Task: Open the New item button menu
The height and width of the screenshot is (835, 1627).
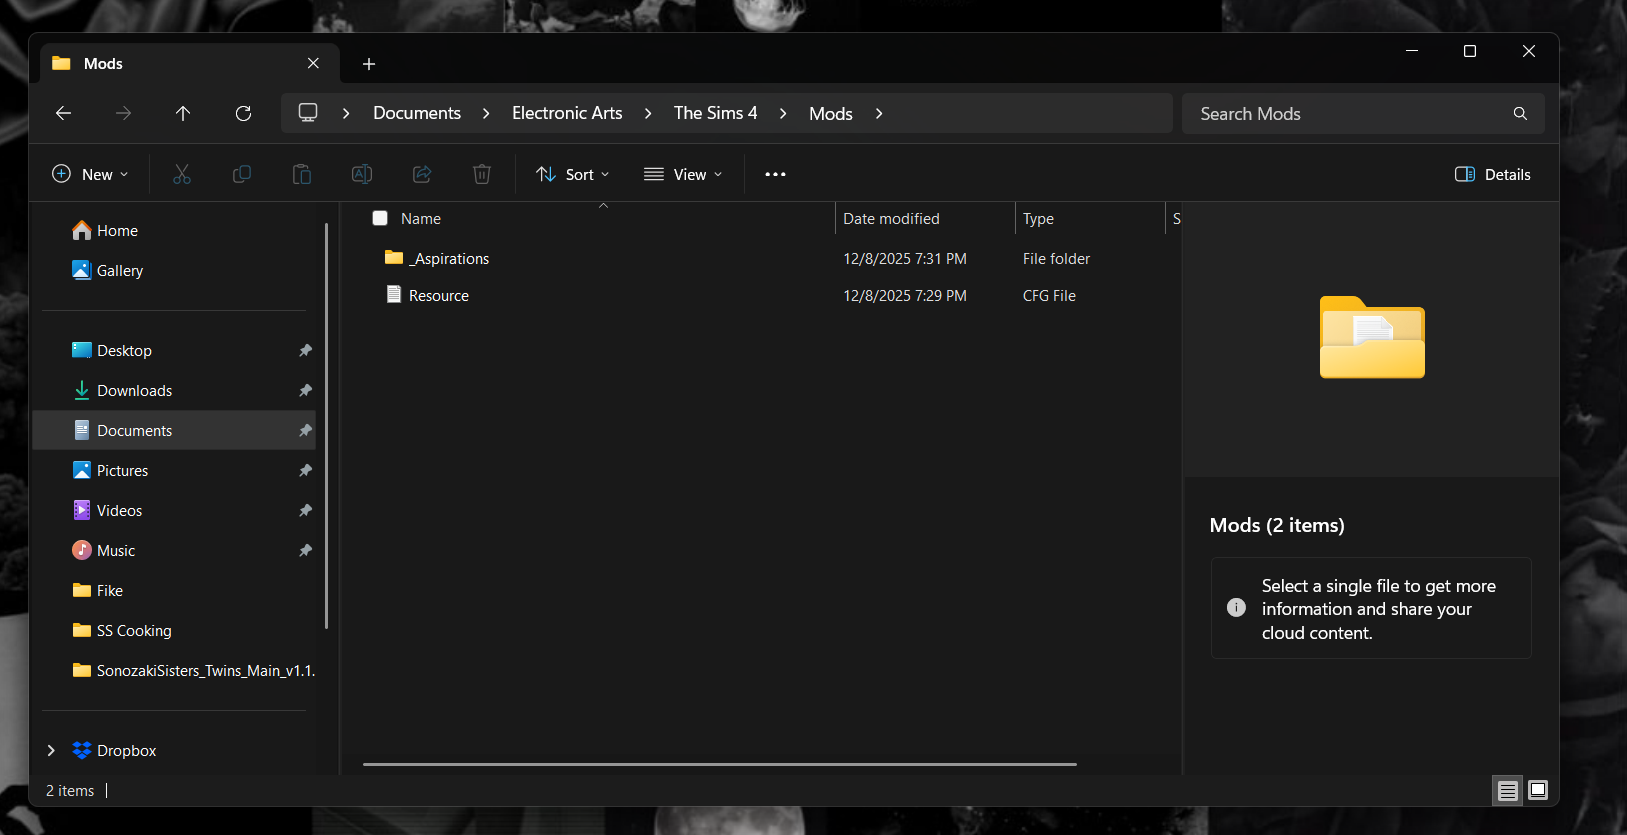Action: click(x=90, y=174)
